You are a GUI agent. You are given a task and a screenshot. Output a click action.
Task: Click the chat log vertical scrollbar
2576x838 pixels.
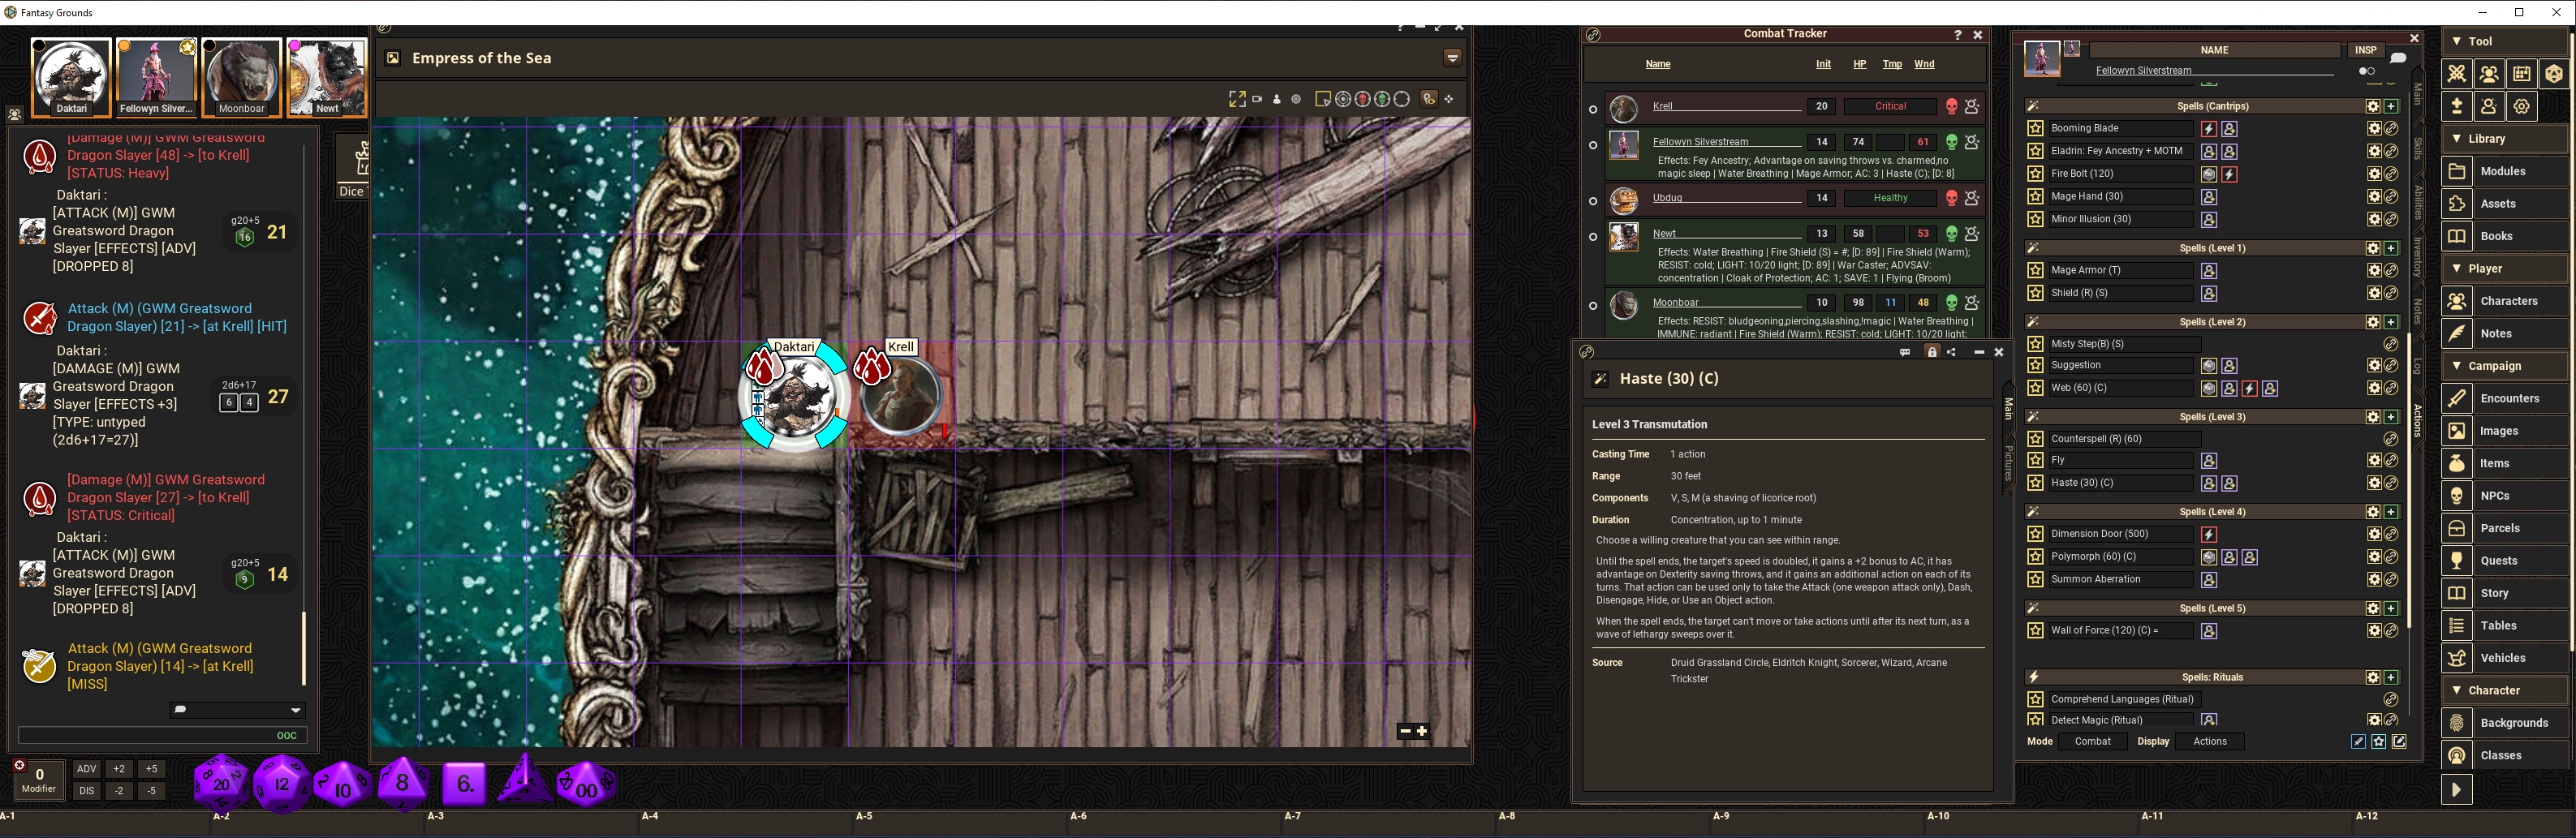(x=303, y=649)
